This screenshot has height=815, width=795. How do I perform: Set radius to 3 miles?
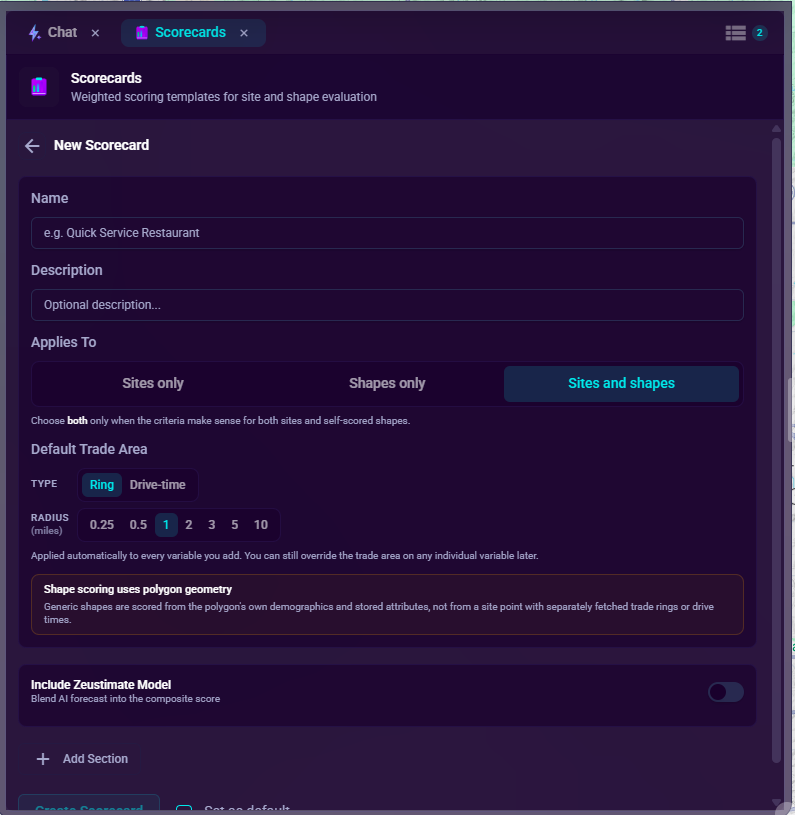click(x=211, y=525)
